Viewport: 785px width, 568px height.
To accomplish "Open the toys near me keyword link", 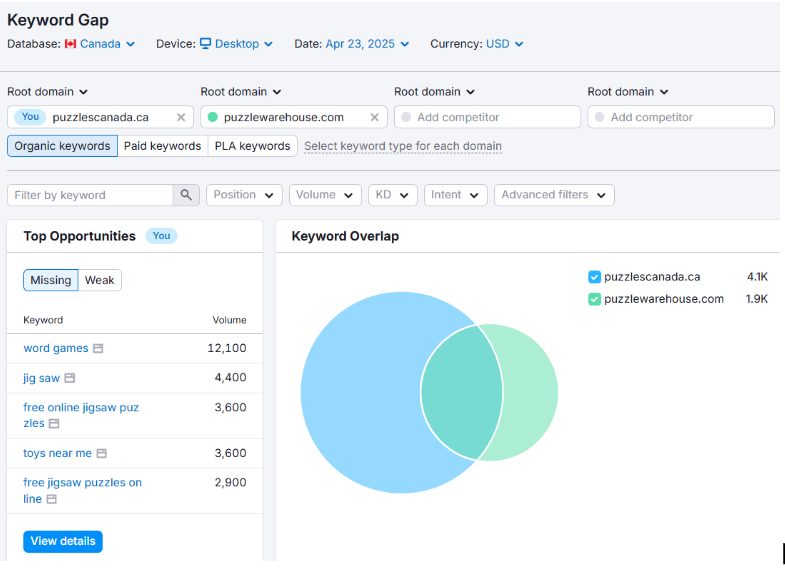I will tap(57, 453).
